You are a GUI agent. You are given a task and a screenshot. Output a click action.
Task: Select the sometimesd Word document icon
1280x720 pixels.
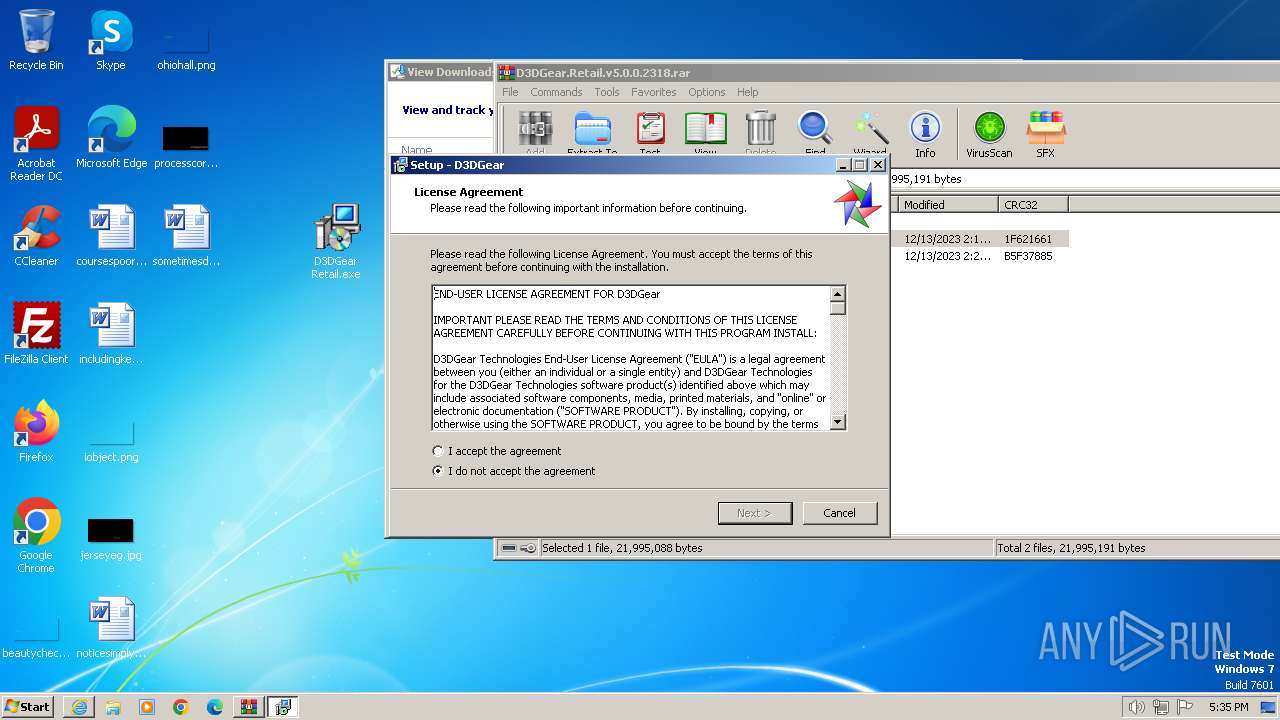pos(186,236)
